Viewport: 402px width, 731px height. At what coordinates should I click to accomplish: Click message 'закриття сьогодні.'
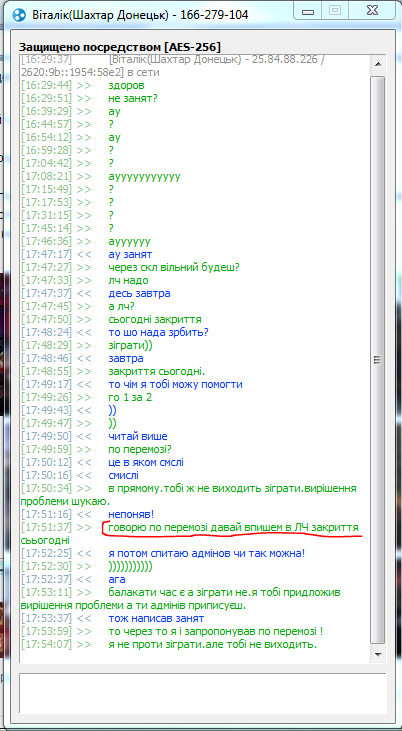[156, 372]
